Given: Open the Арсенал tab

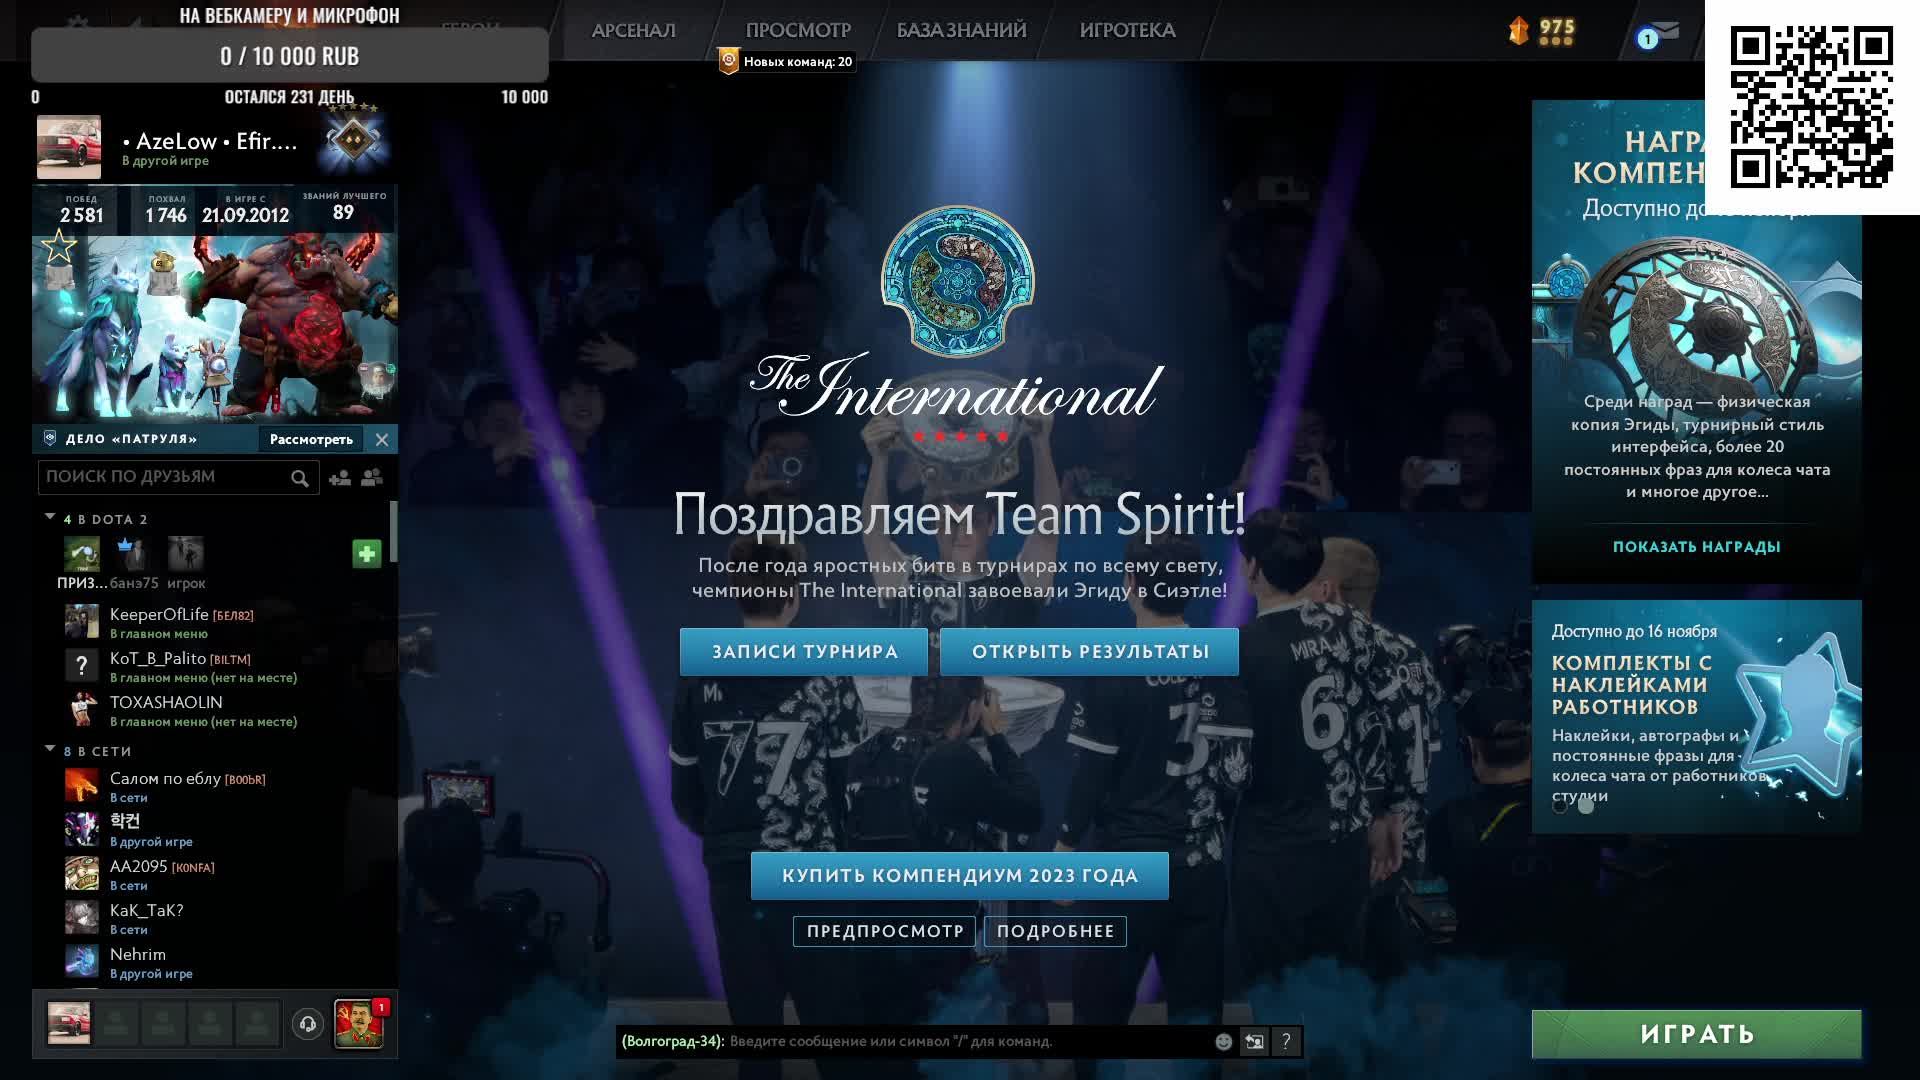Looking at the screenshot, I should point(633,31).
